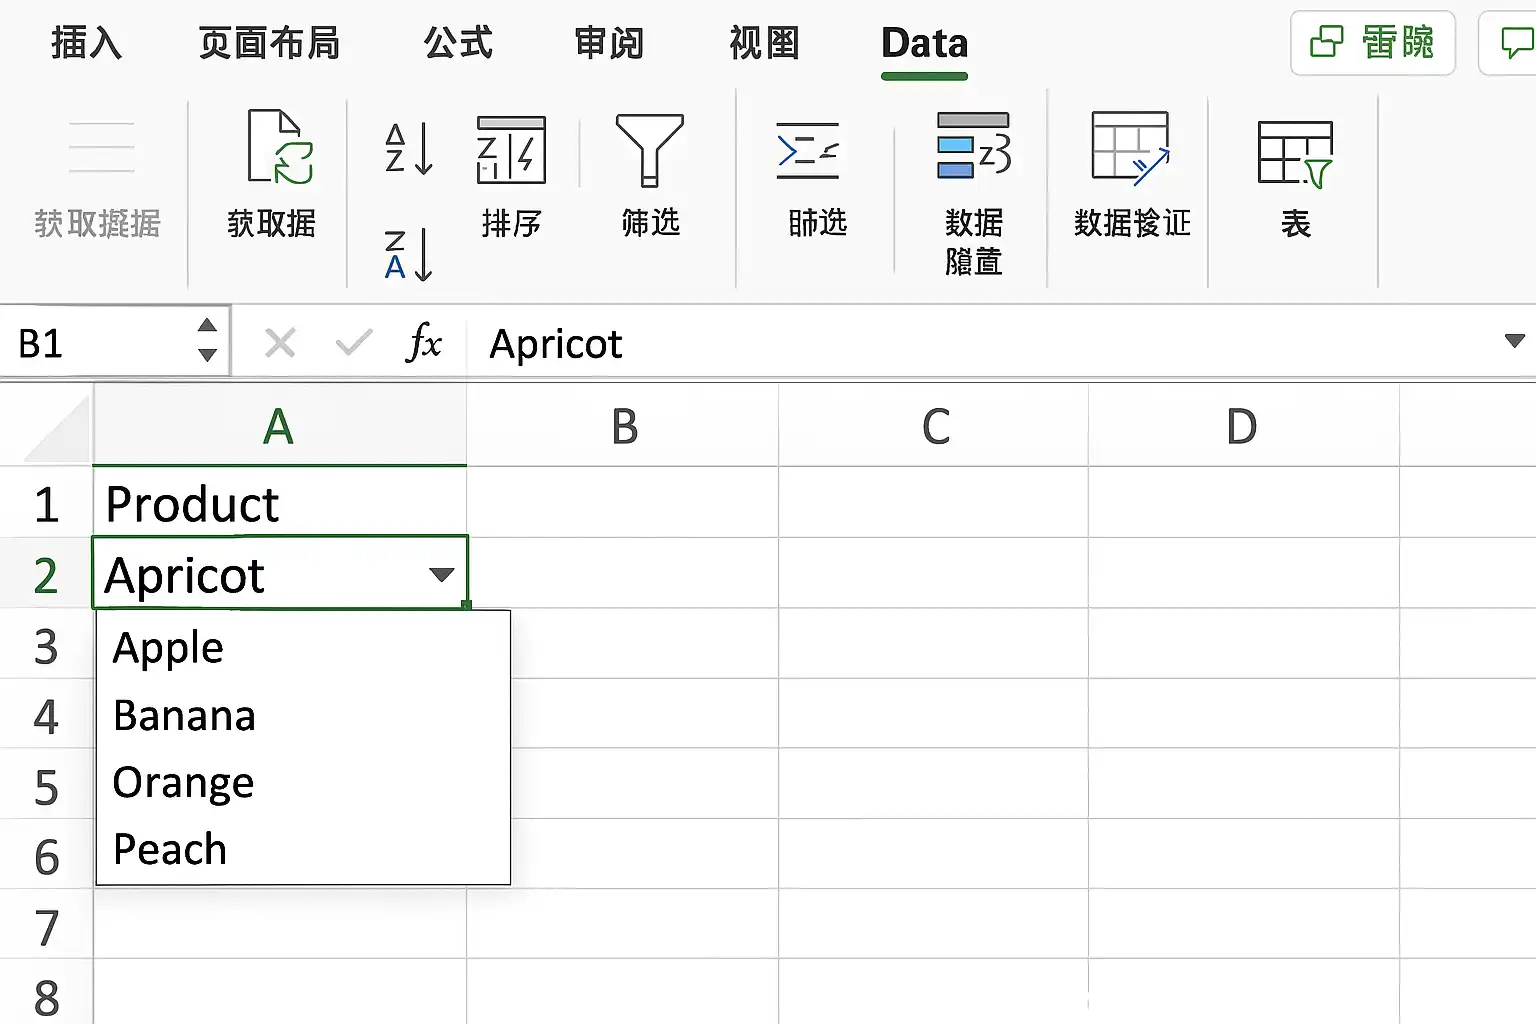
Task: Expand the formula bar
Action: coord(1515,341)
